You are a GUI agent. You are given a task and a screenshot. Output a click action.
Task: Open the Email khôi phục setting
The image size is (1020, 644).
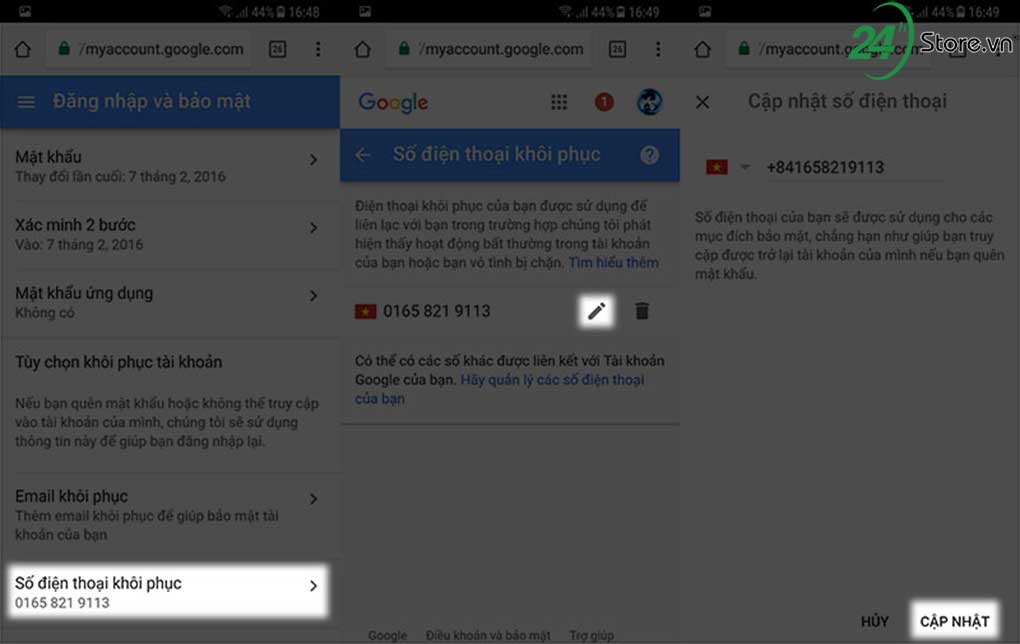click(x=170, y=515)
